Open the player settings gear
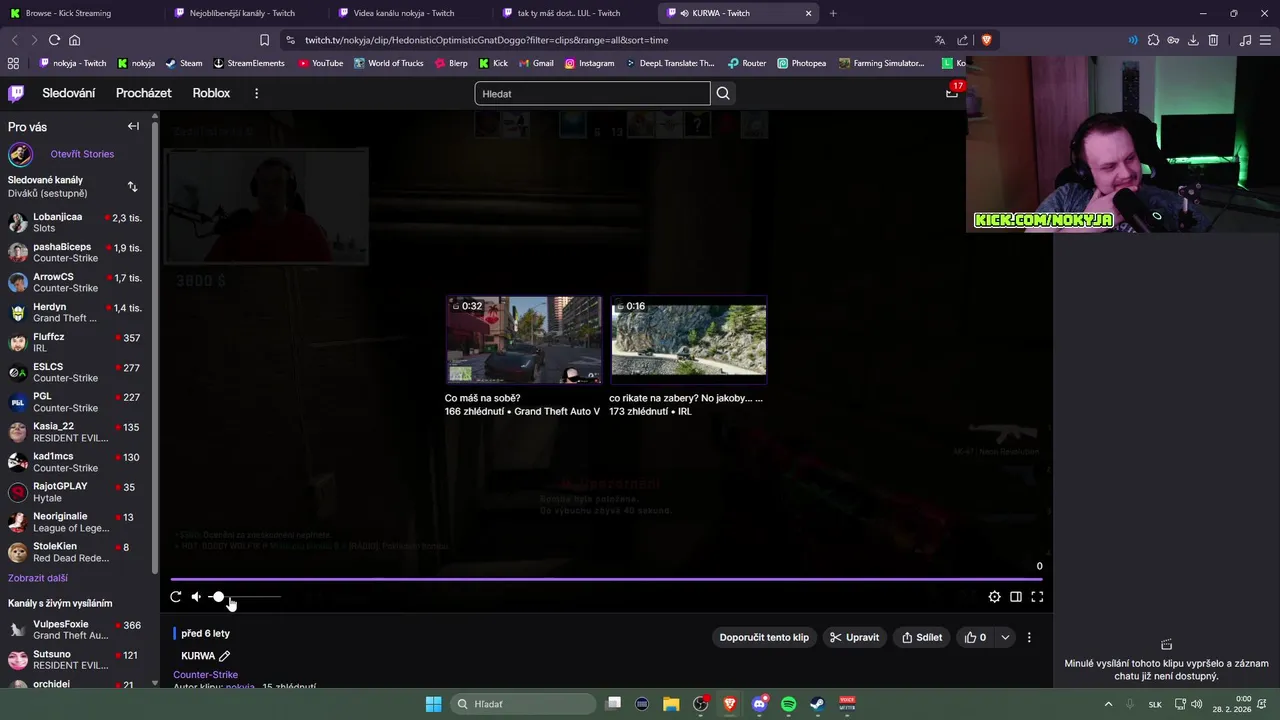 click(994, 597)
